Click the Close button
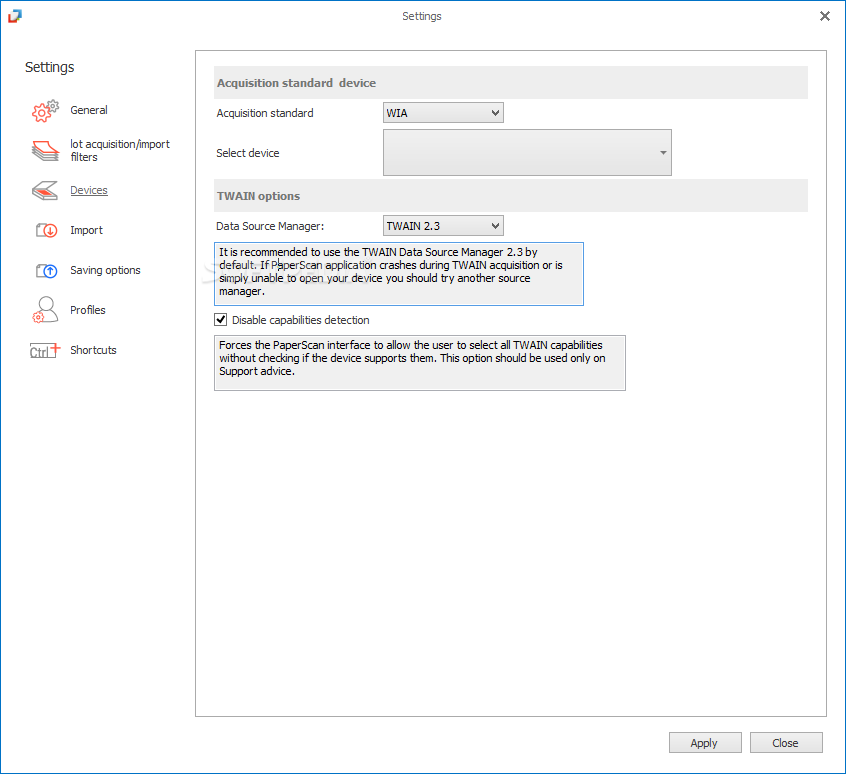Viewport: 846px width, 774px height. click(786, 743)
